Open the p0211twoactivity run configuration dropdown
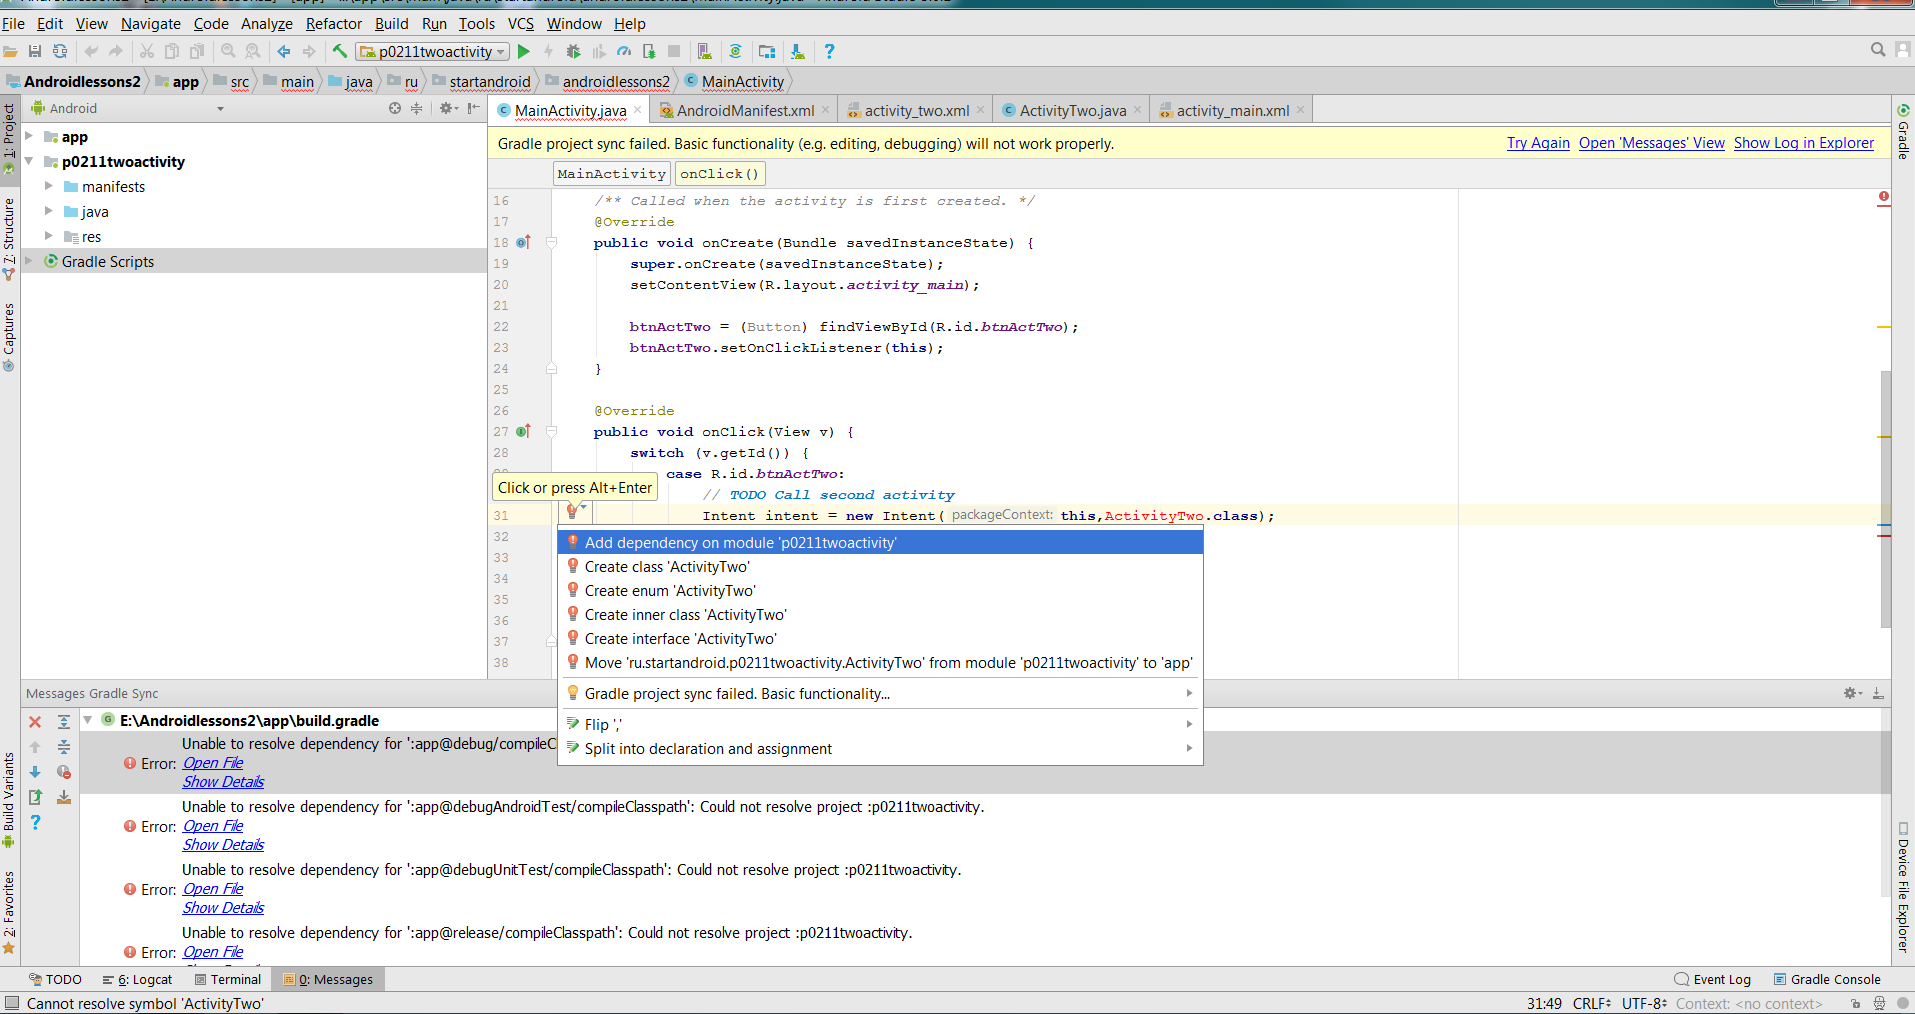This screenshot has width=1915, height=1014. pyautogui.click(x=433, y=51)
